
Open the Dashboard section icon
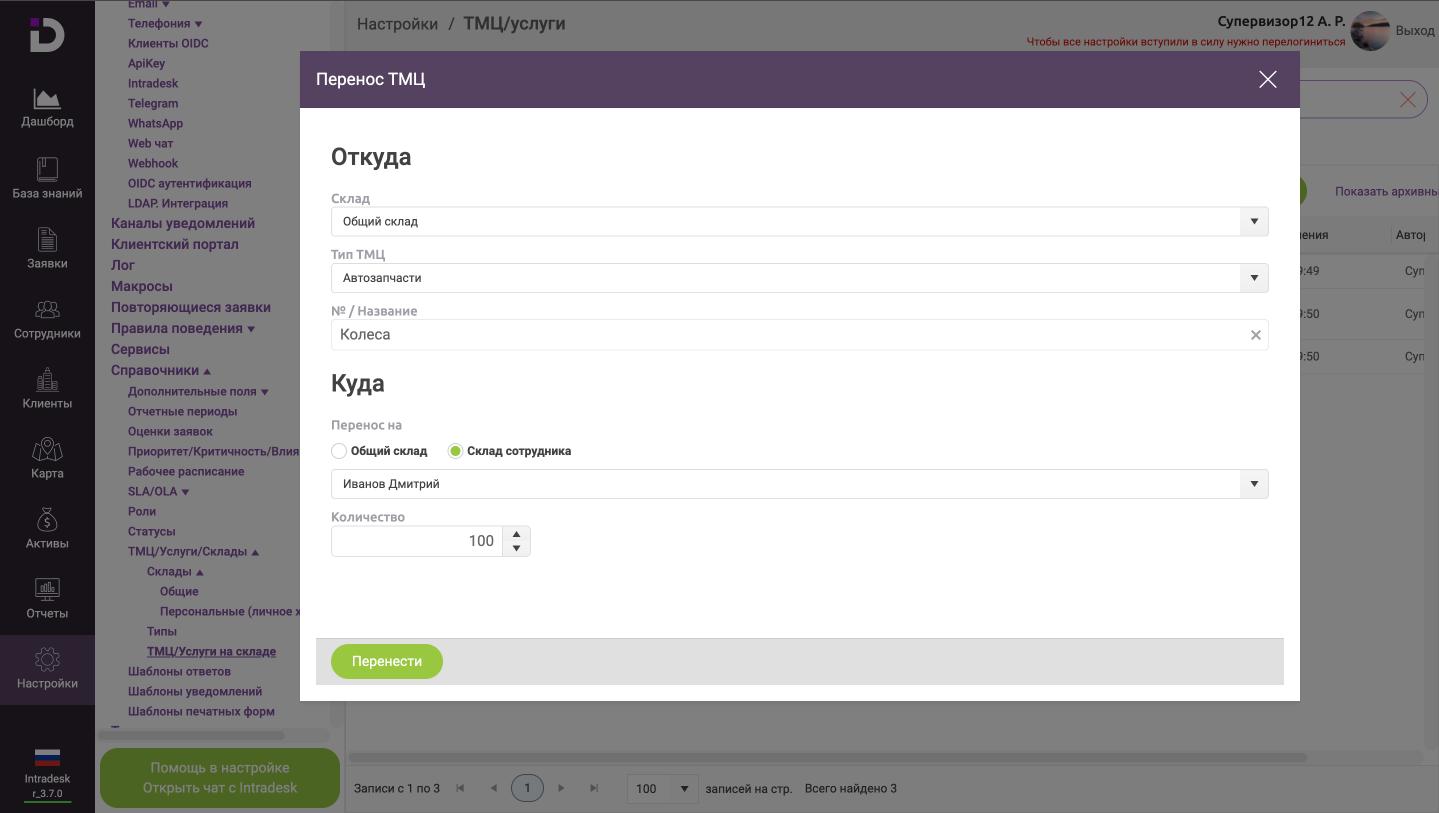tap(47, 100)
